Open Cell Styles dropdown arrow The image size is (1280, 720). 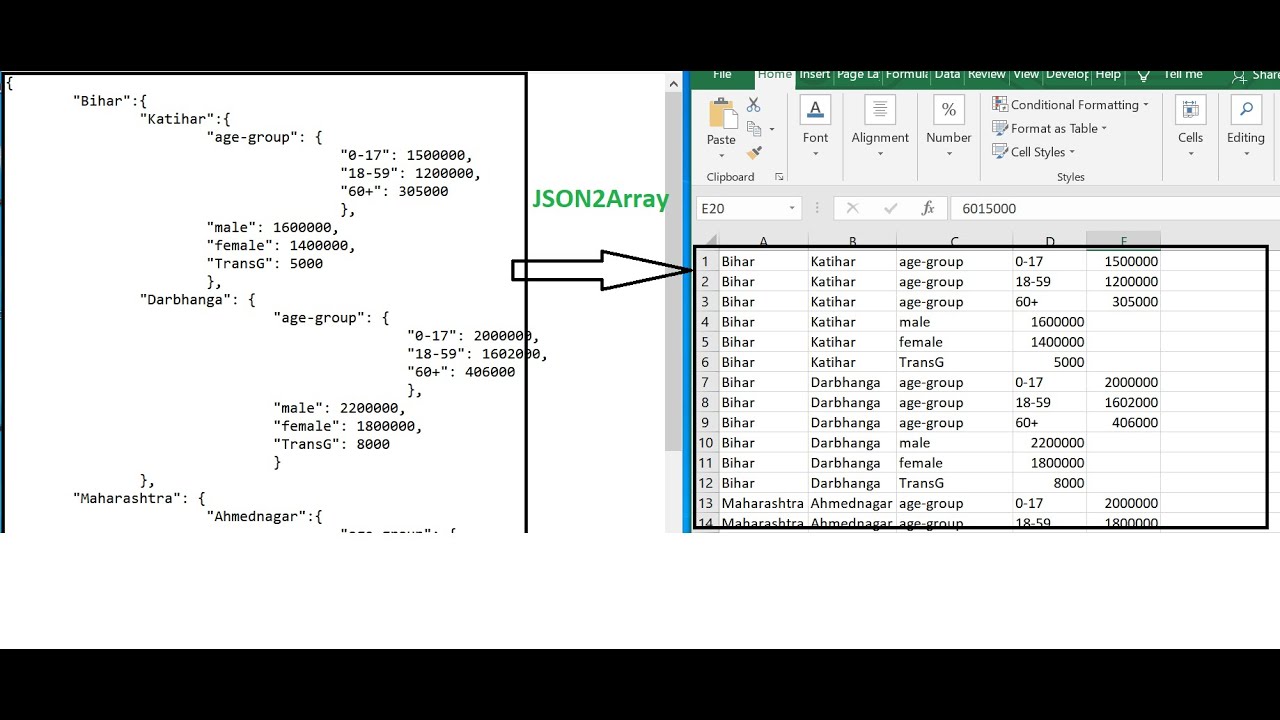tap(1072, 153)
